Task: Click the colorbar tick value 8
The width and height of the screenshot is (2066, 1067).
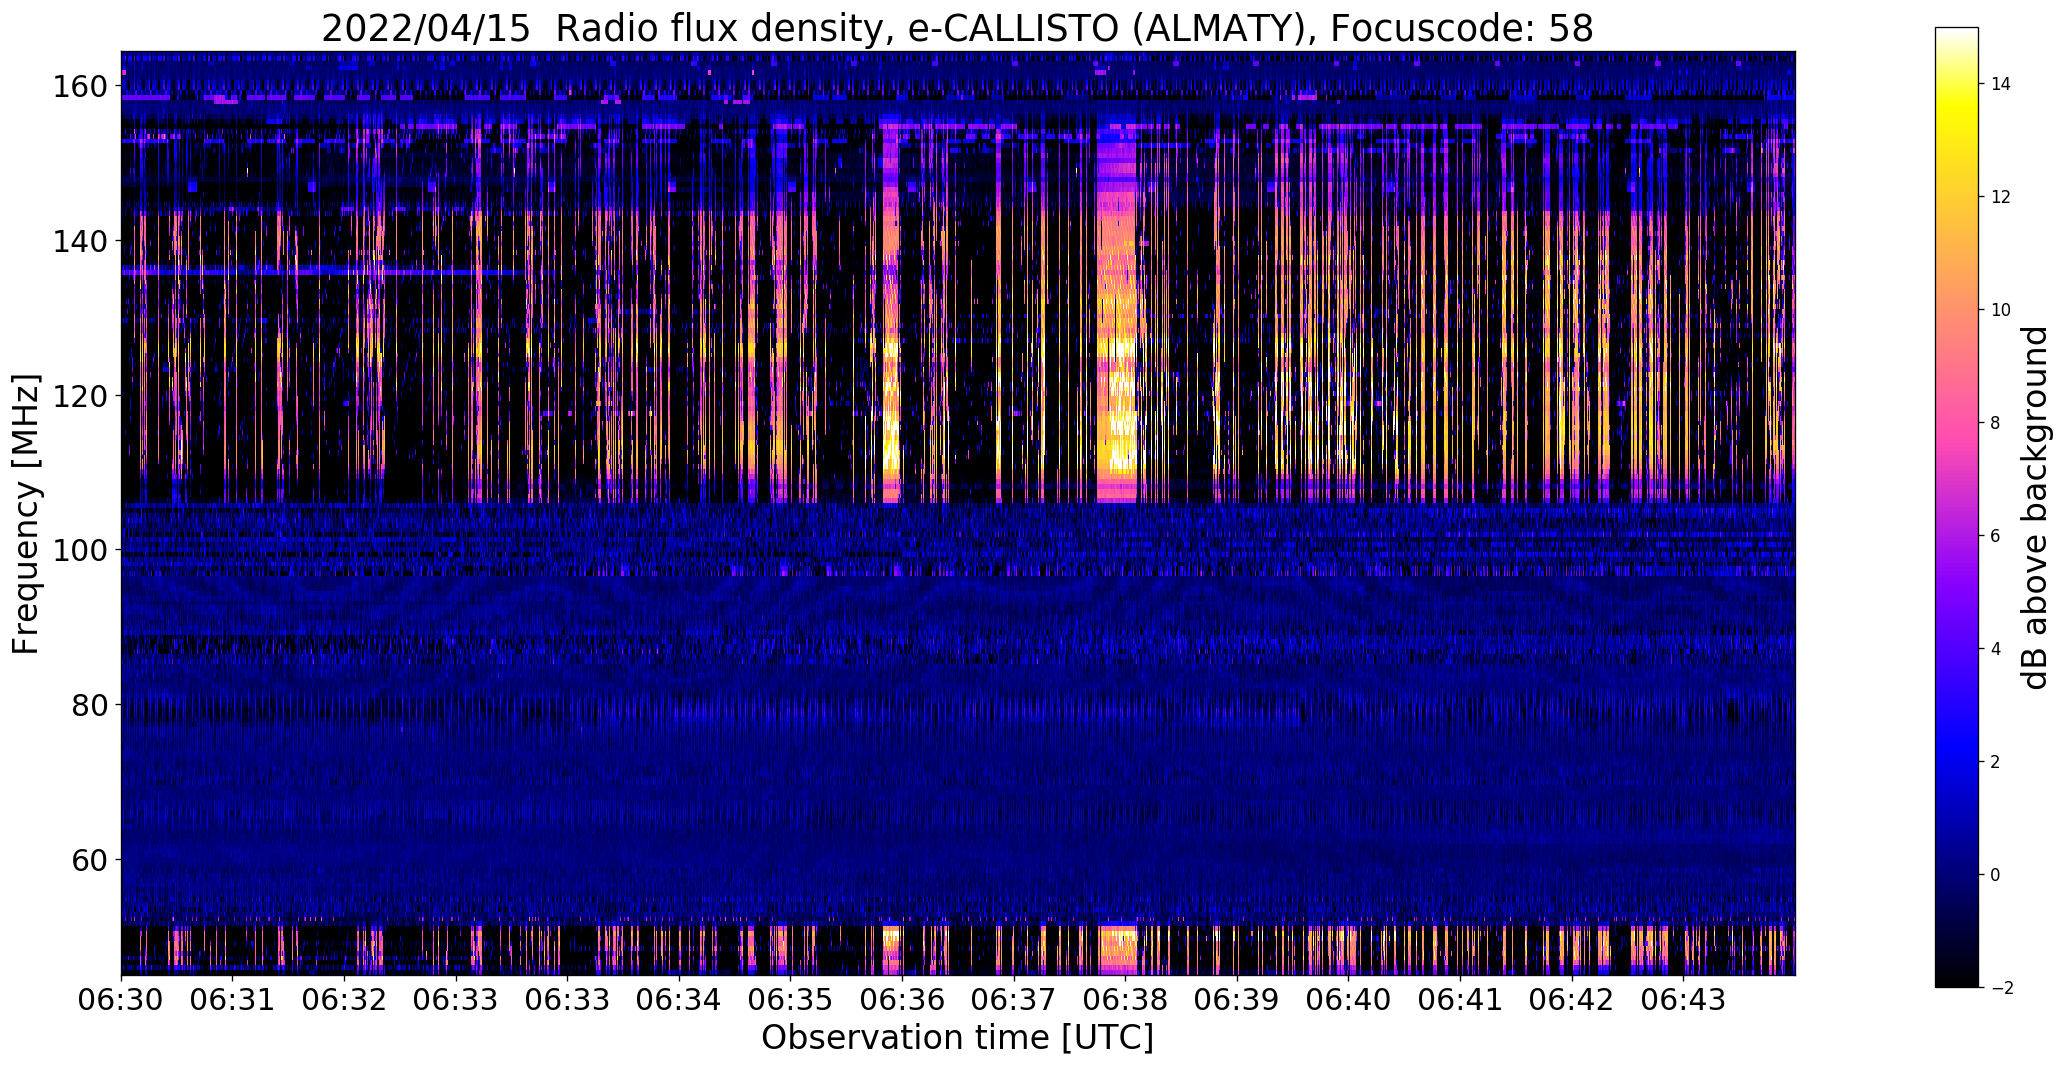Action: pos(1996,423)
